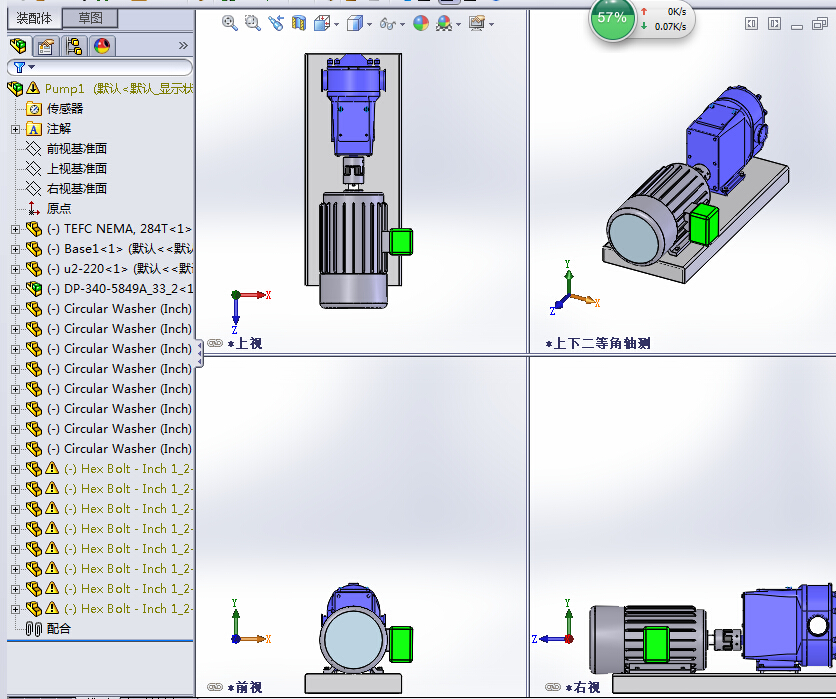Toggle the Section View tool
The height and width of the screenshot is (699, 836).
point(299,23)
